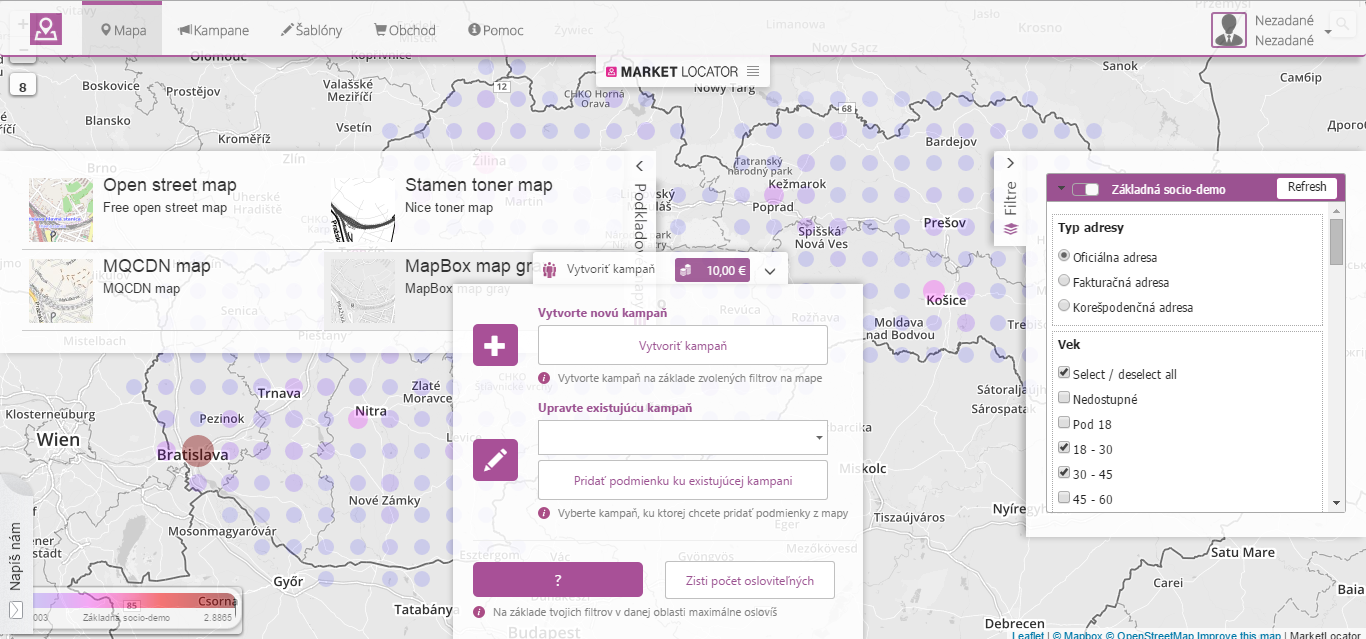Open the layers icon on the Filtre panel
Image resolution: width=1366 pixels, height=639 pixels.
coord(1011,228)
